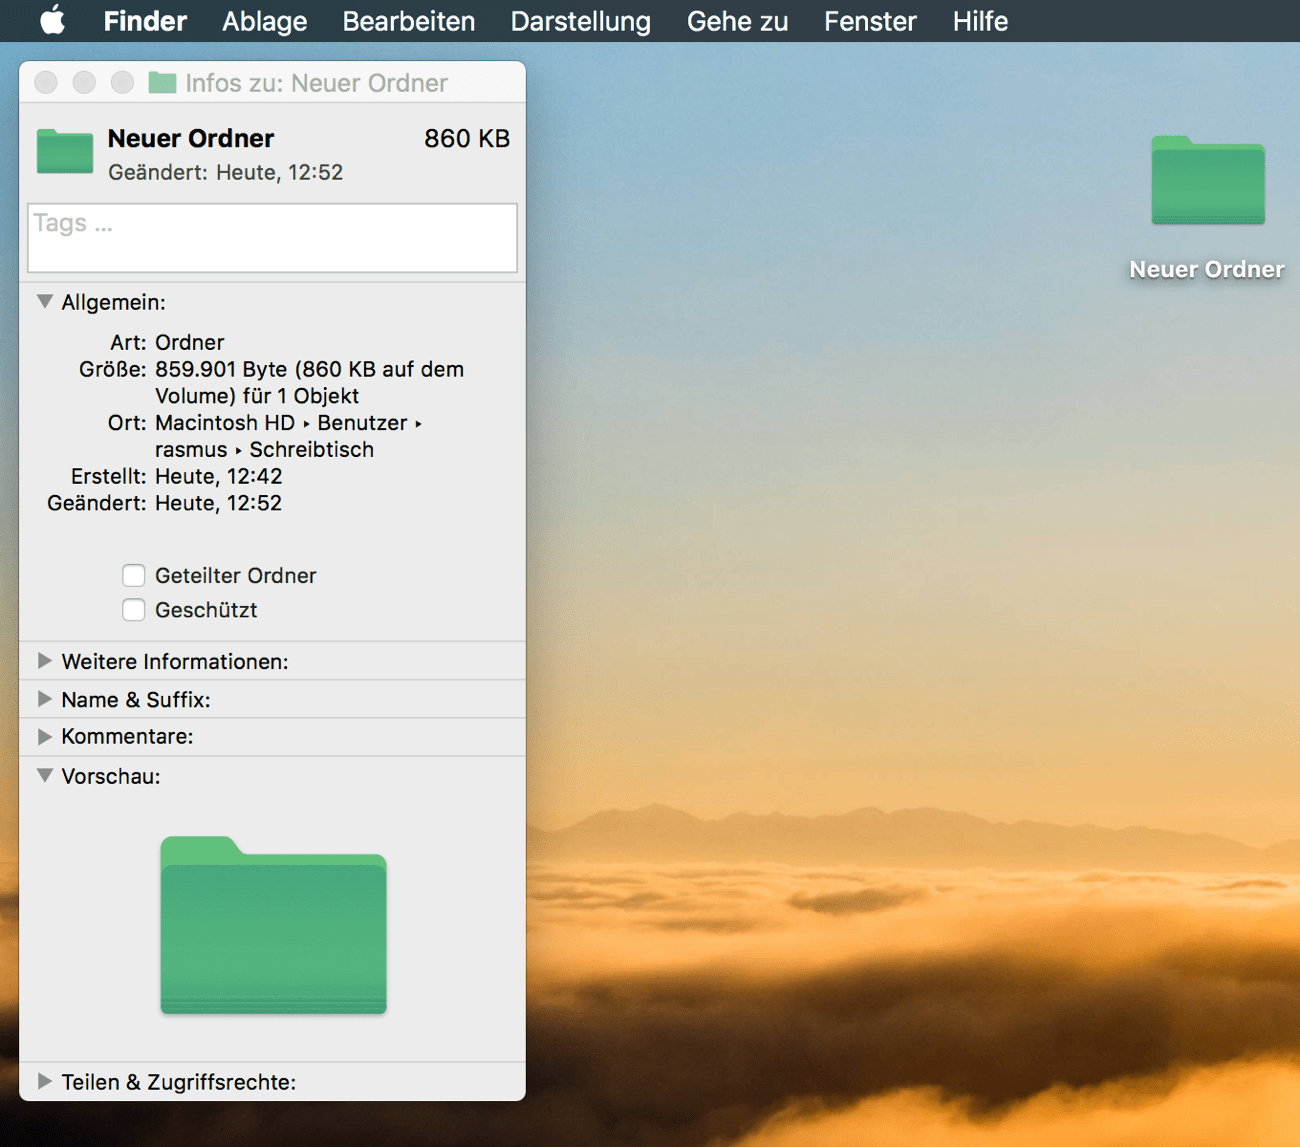This screenshot has width=1300, height=1147.
Task: Open the Hilfe menu
Action: click(979, 21)
